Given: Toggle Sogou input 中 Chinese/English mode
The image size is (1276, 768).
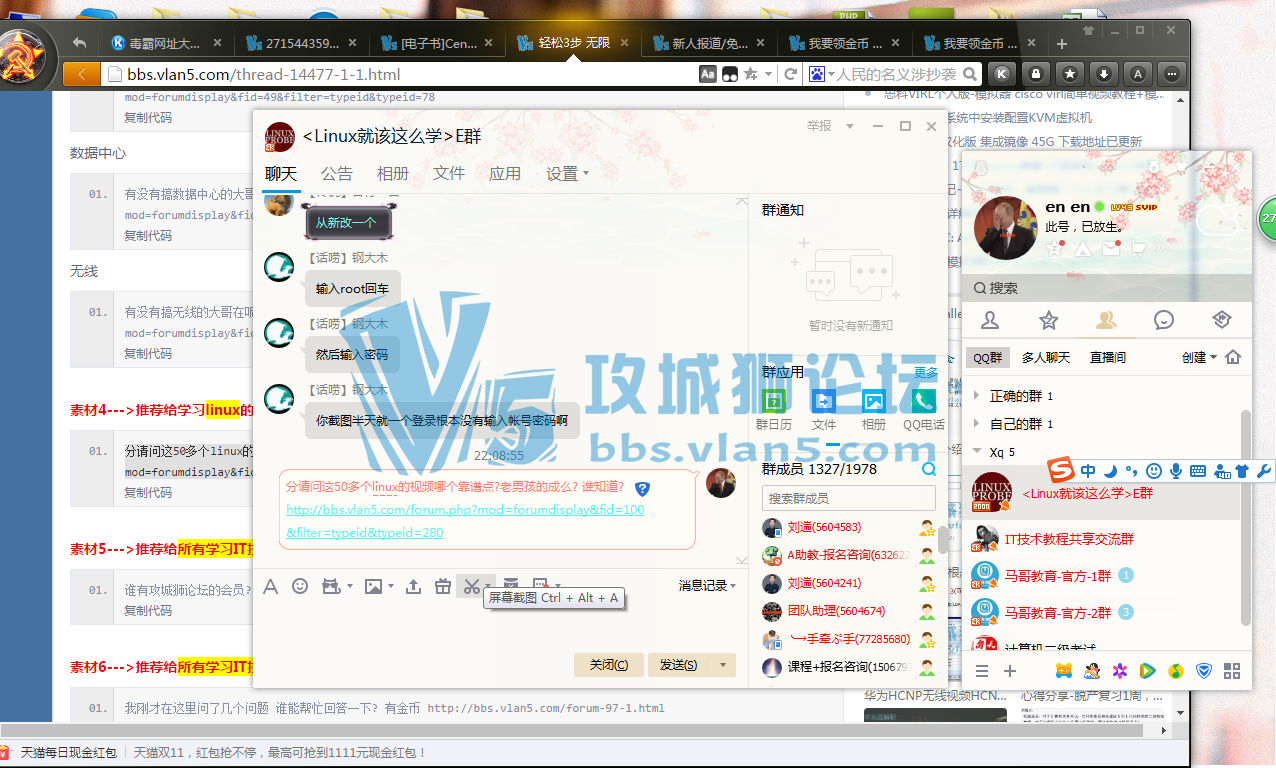Looking at the screenshot, I should pos(1088,470).
